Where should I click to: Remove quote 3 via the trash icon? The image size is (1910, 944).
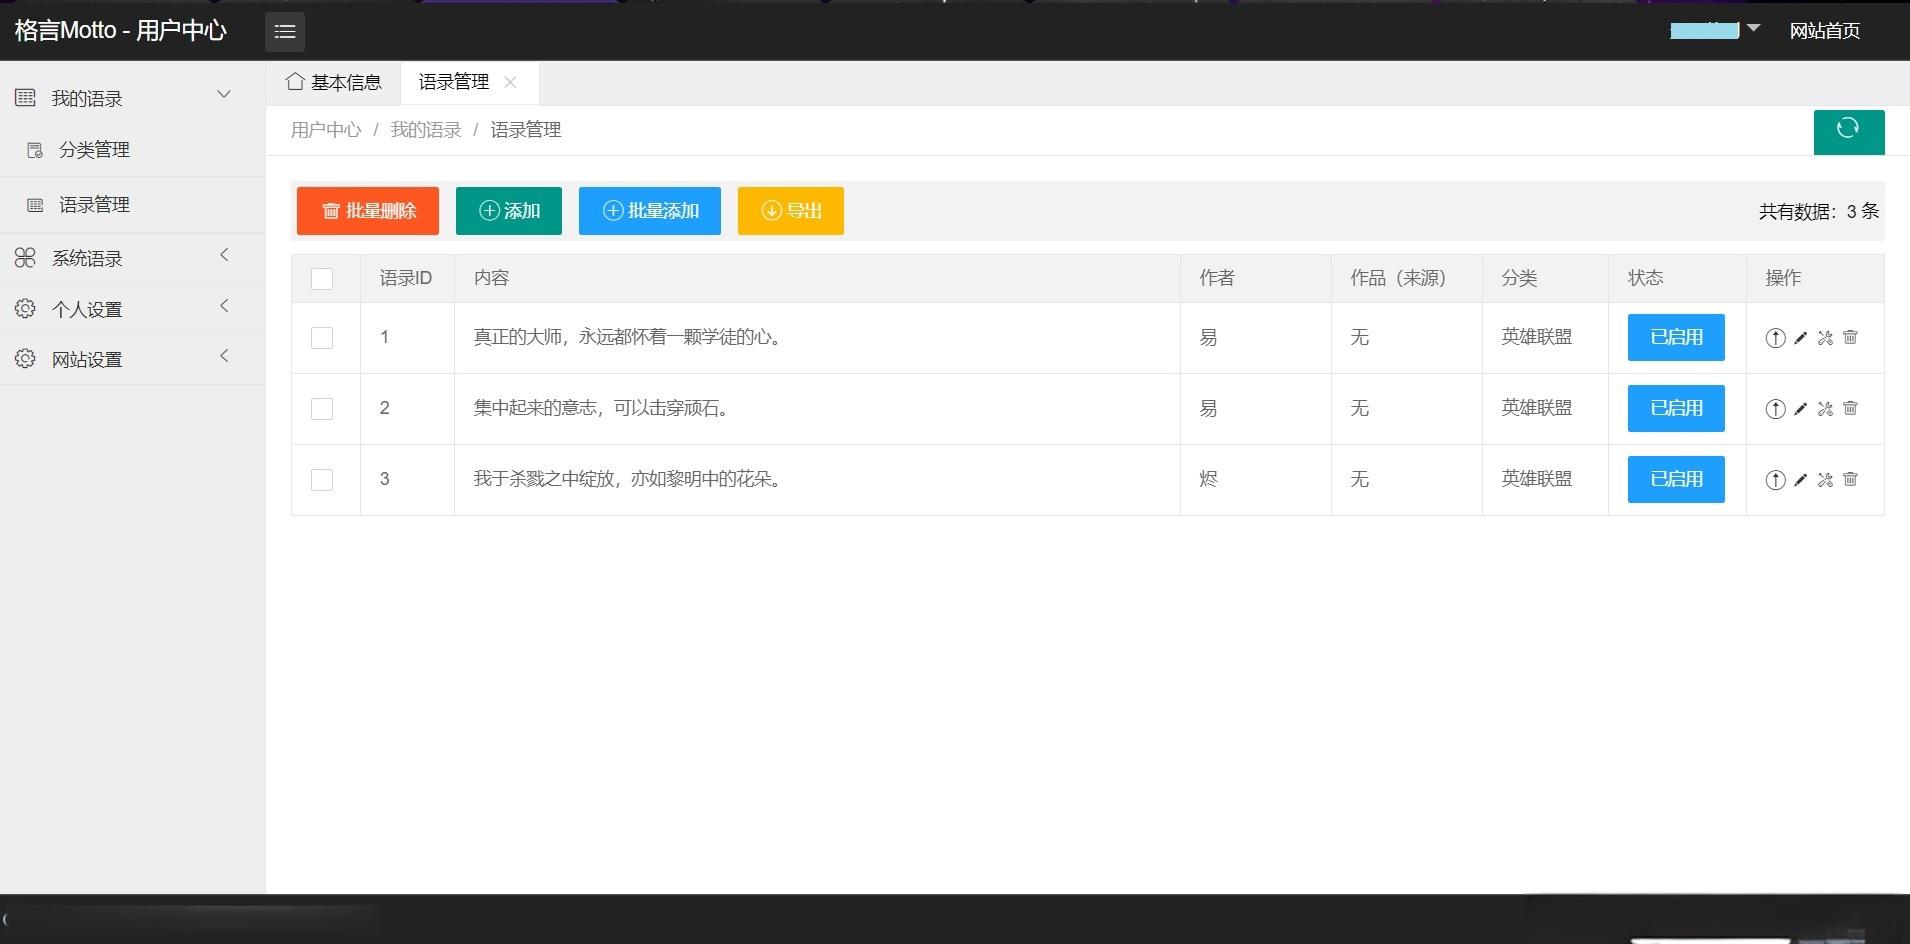[1850, 479]
